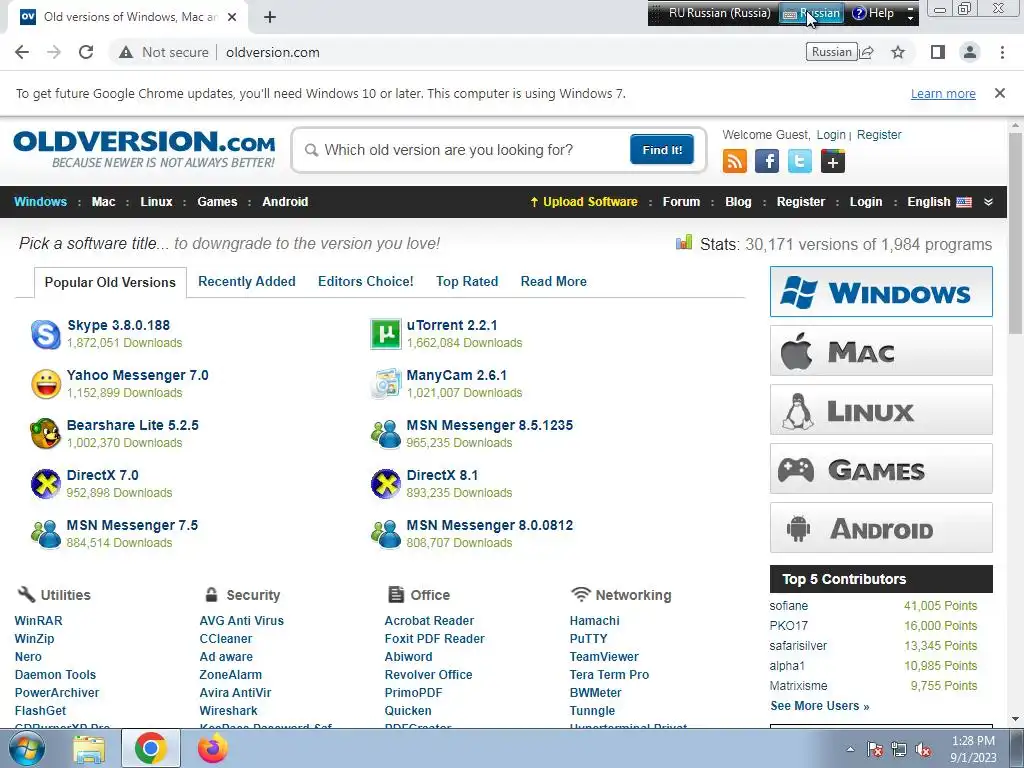Open the RSS feed icon
Image resolution: width=1024 pixels, height=768 pixels.
click(x=734, y=161)
